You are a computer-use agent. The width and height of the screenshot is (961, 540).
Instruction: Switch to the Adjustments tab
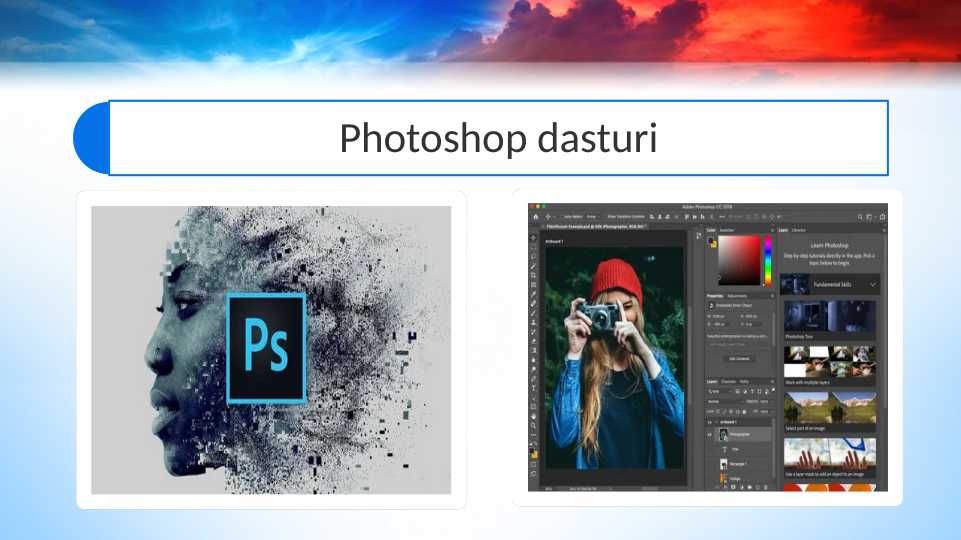(x=737, y=295)
